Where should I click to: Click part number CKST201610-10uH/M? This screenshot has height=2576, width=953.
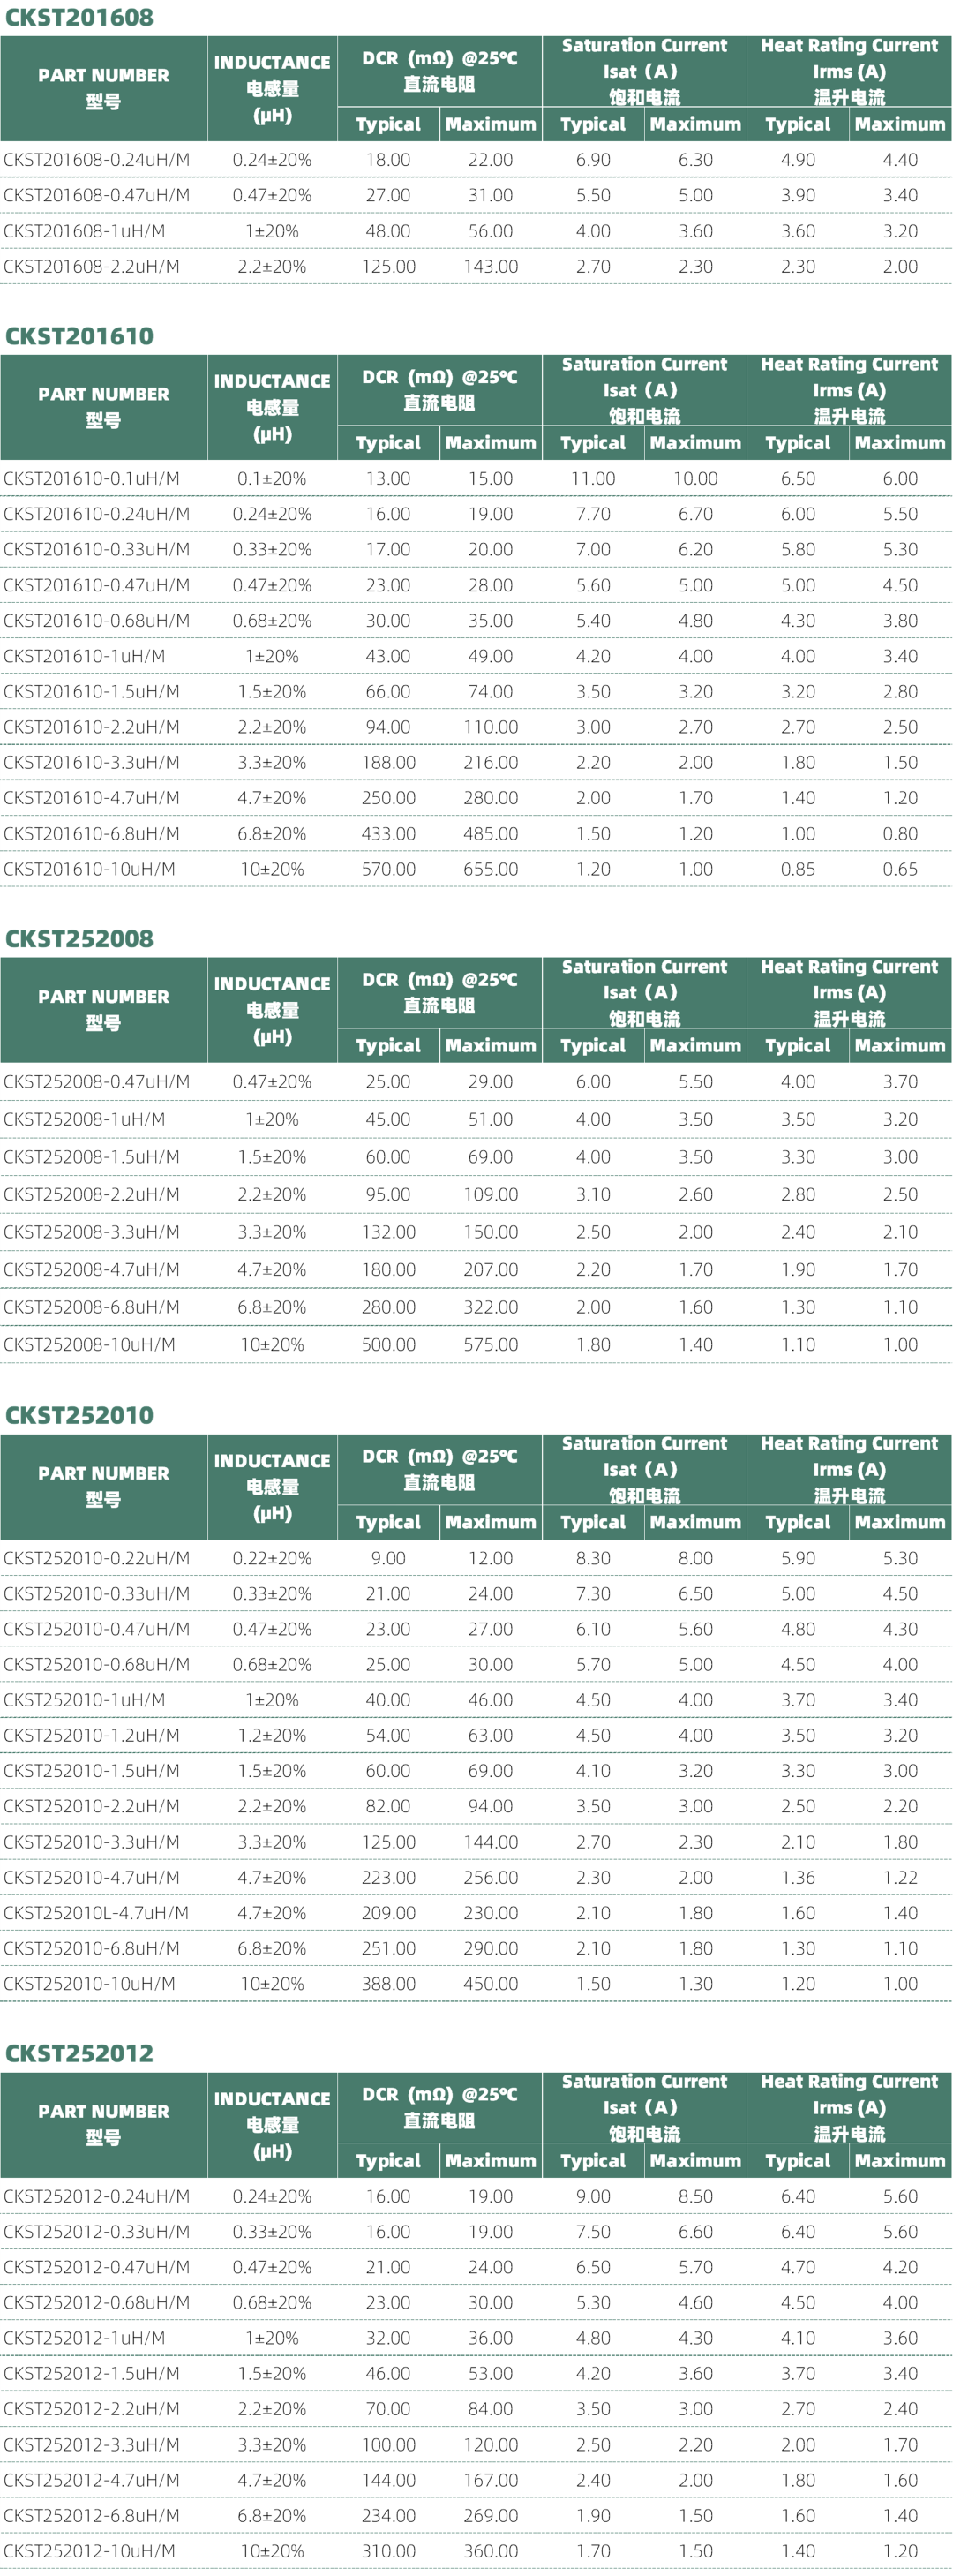[89, 869]
